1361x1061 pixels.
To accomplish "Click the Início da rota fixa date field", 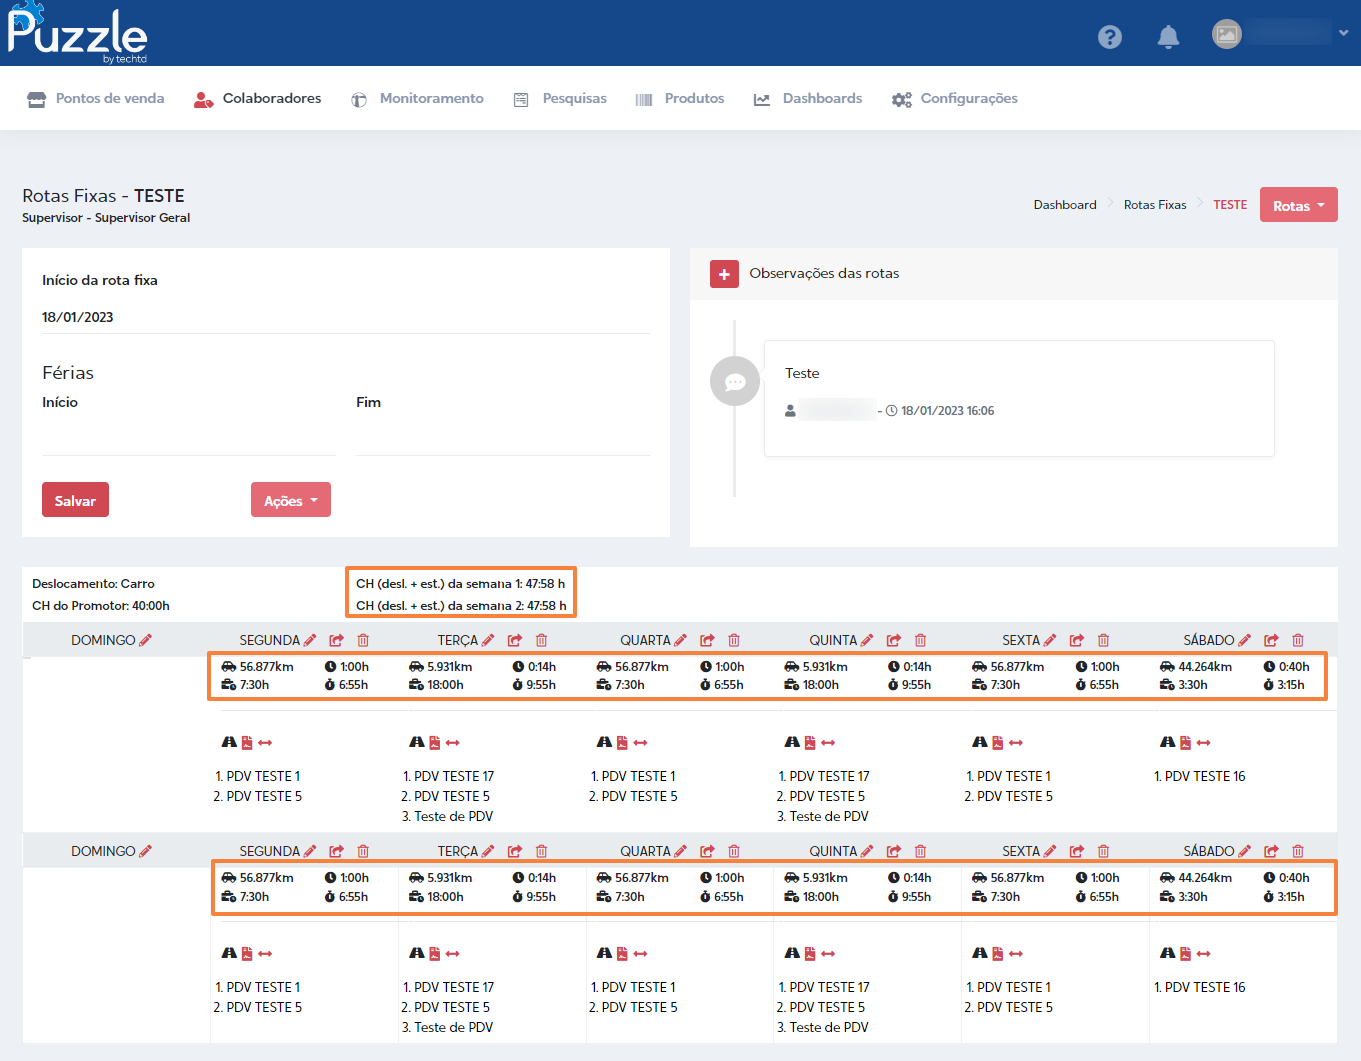I will [346, 317].
